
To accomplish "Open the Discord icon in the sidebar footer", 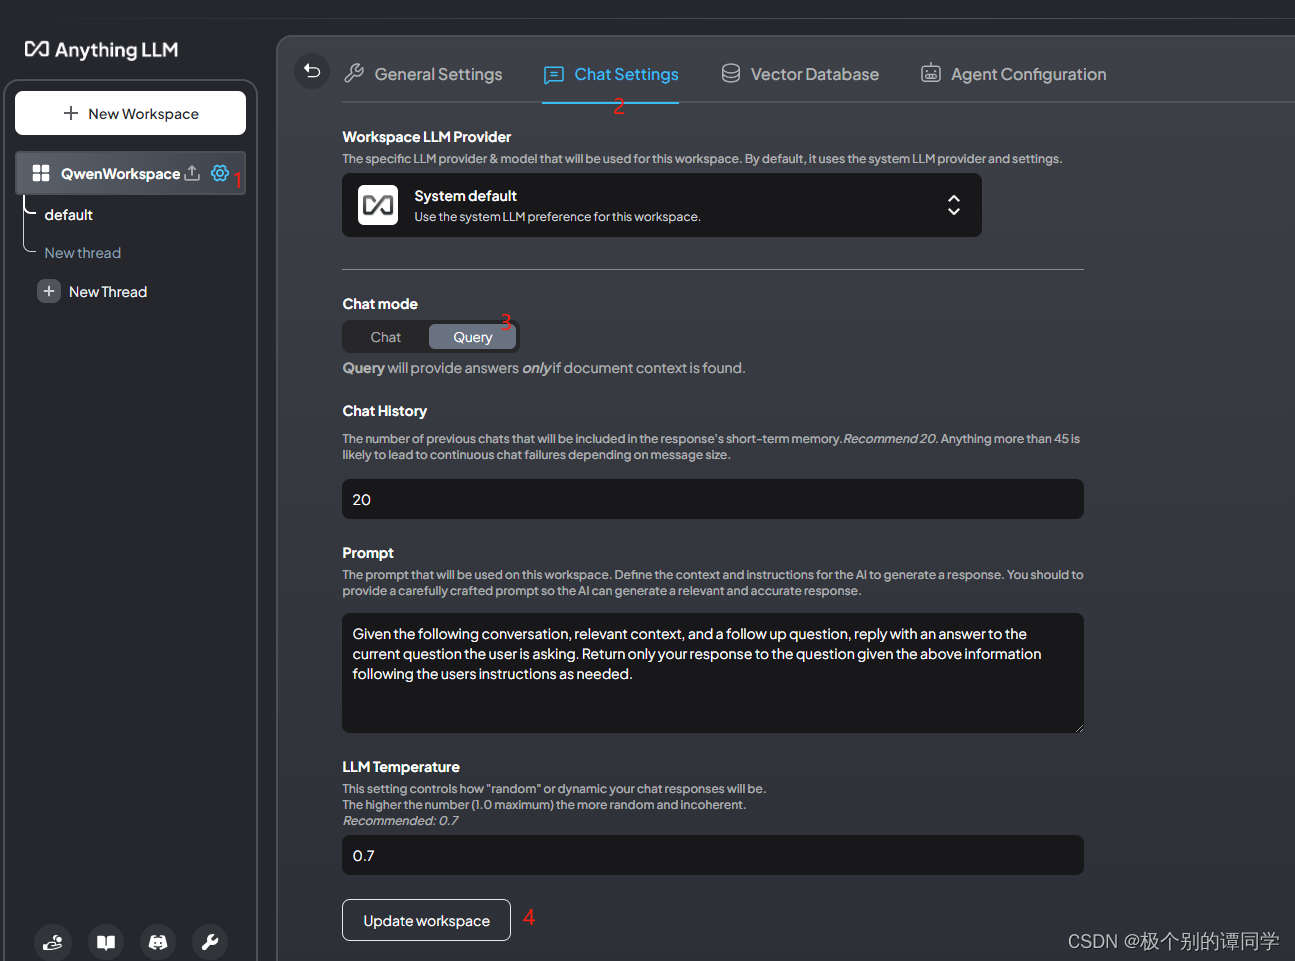I will 158,942.
